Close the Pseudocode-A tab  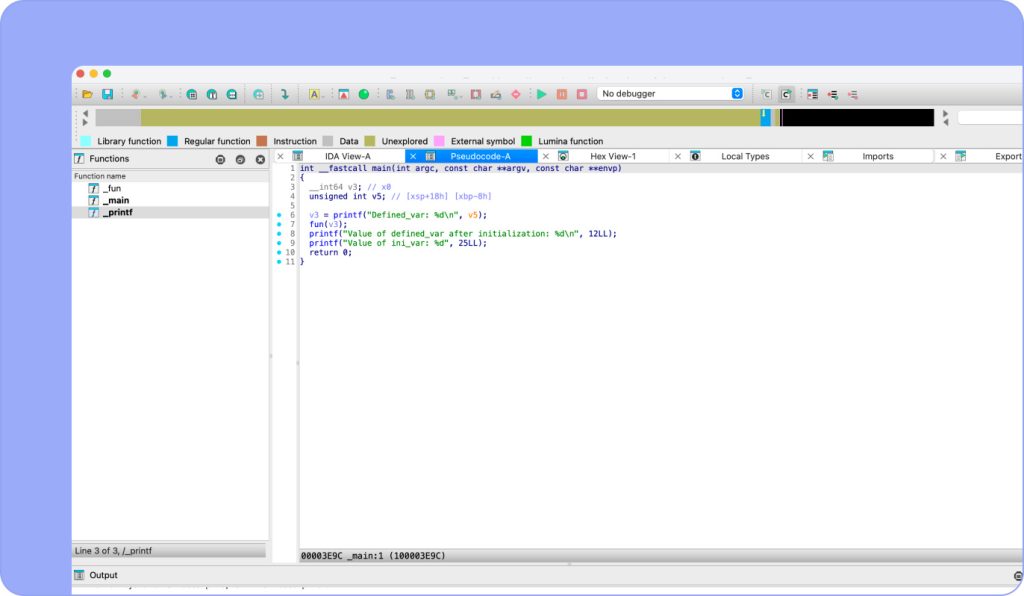(413, 157)
